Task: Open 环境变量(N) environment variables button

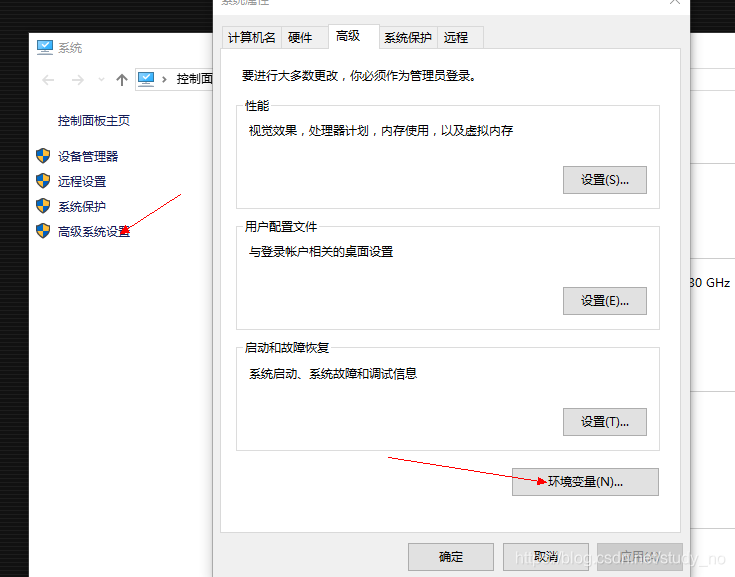Action: coord(585,482)
